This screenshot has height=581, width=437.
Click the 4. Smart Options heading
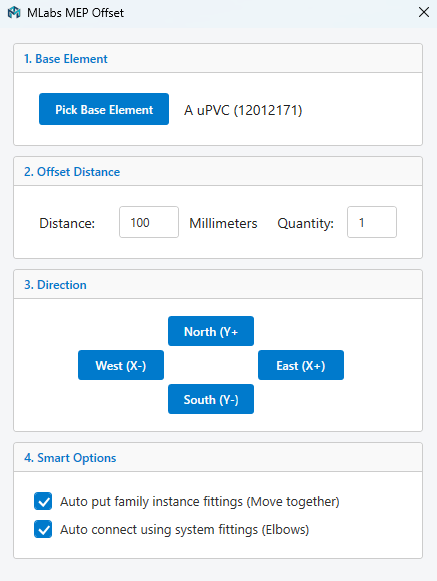point(70,458)
